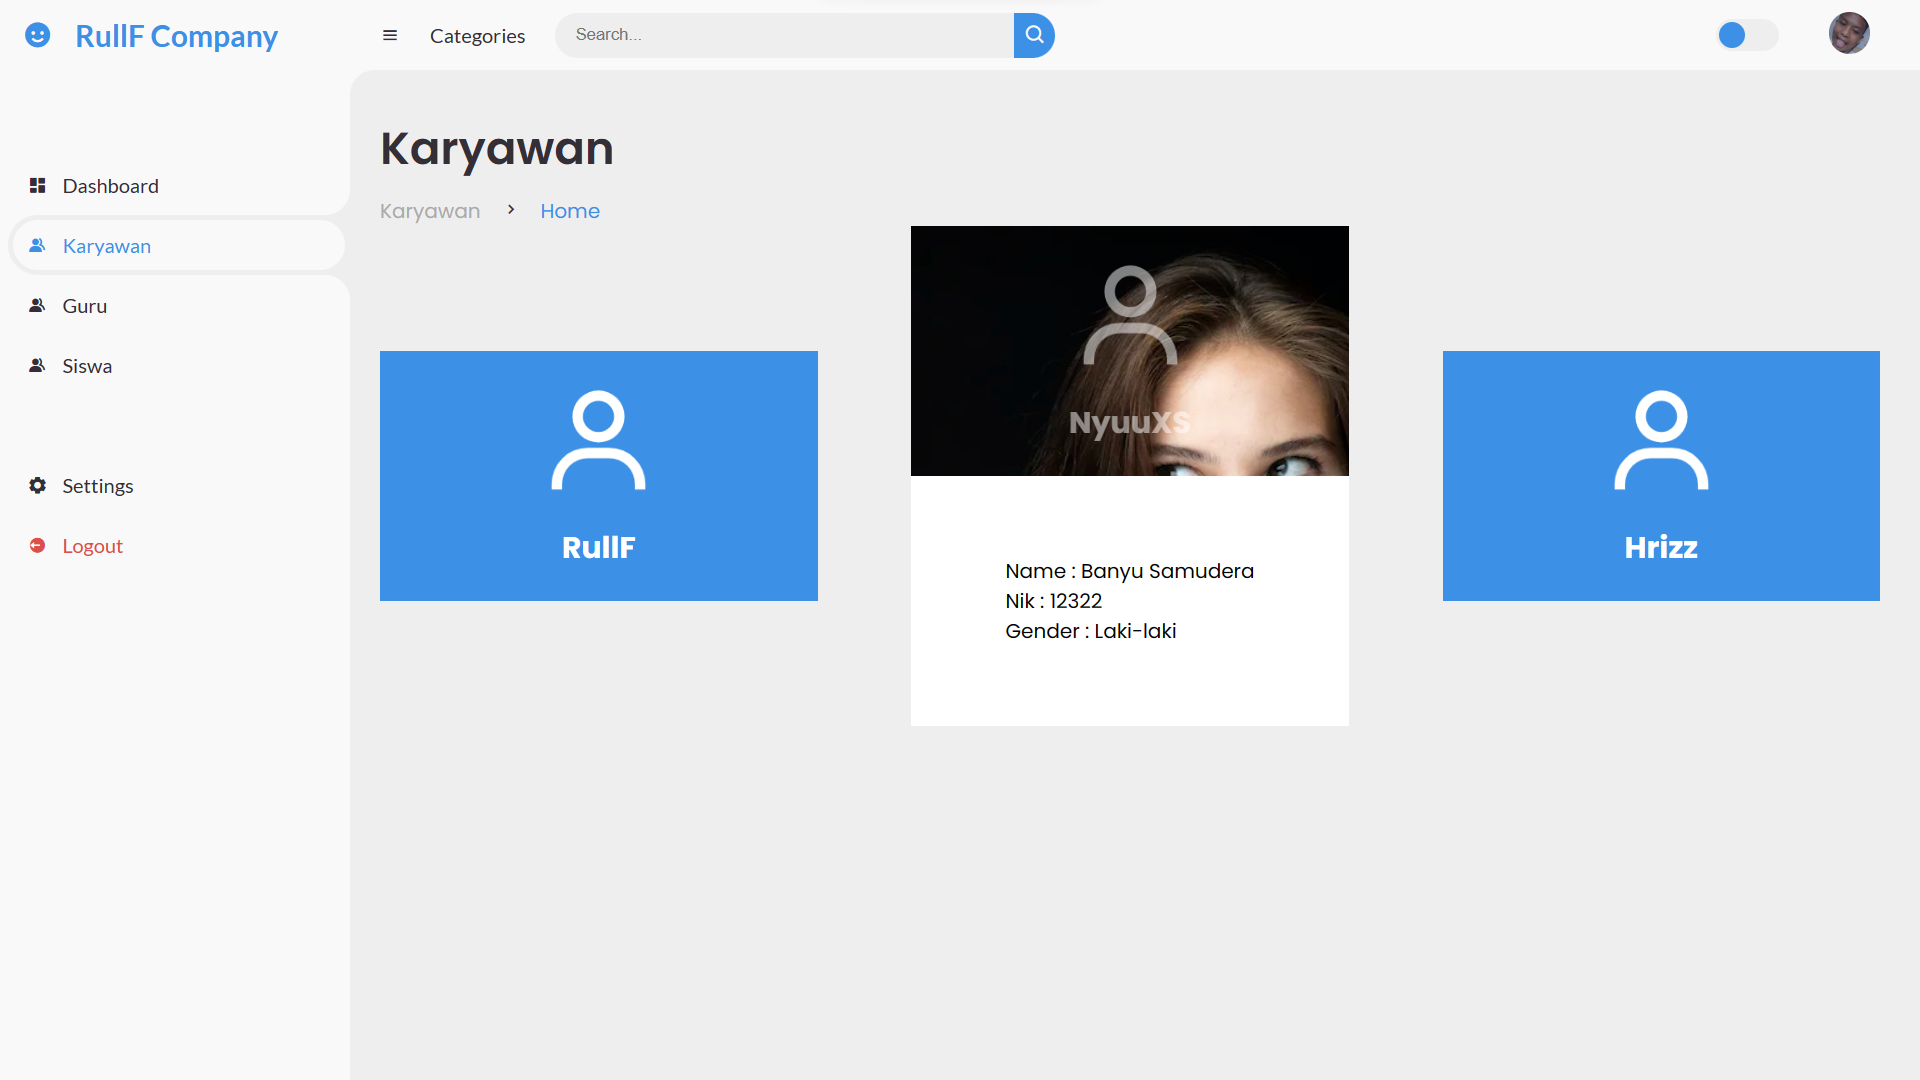This screenshot has width=1920, height=1080.
Task: Click the NyuuXS card showing Banyu Samudera
Action: (x=1129, y=475)
